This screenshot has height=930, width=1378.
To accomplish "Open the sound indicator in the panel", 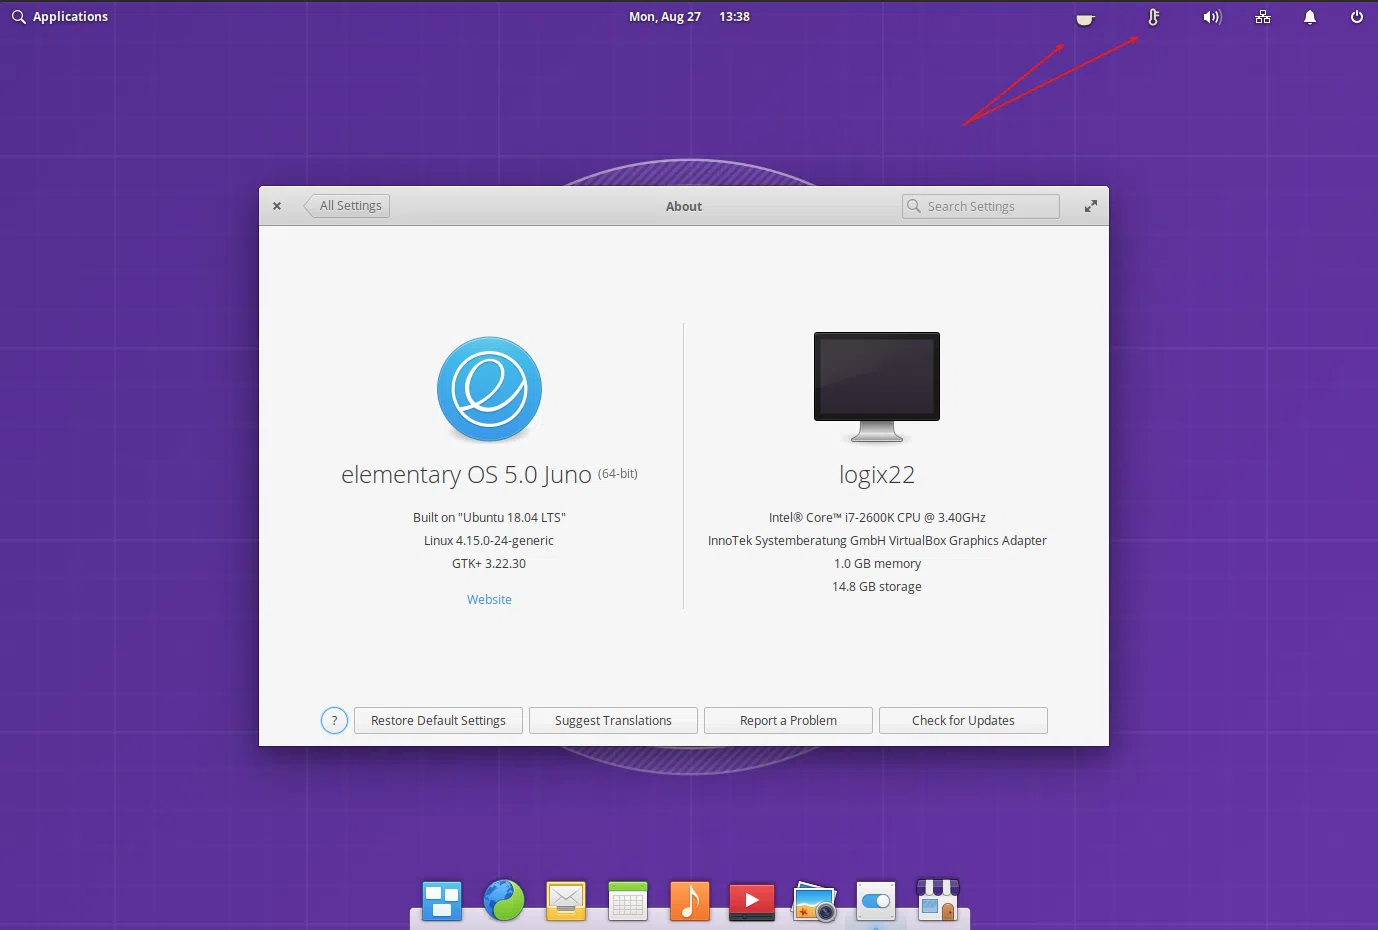I will click(1211, 16).
